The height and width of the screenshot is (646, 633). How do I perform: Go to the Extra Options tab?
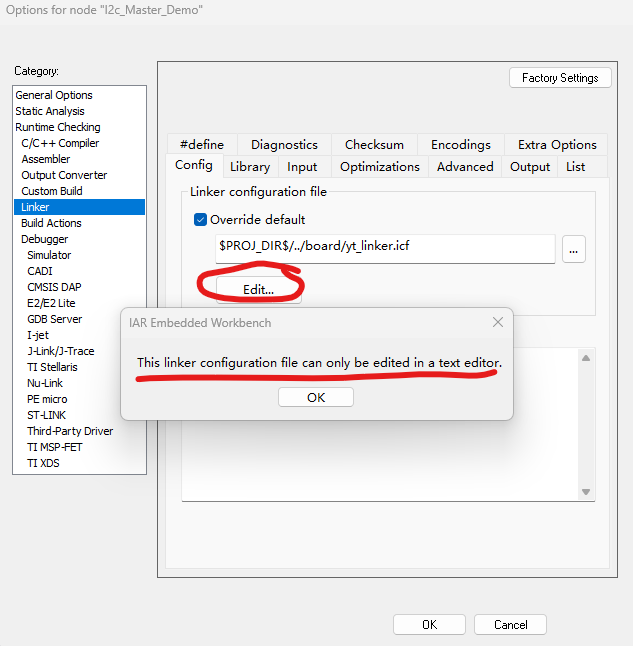point(556,145)
